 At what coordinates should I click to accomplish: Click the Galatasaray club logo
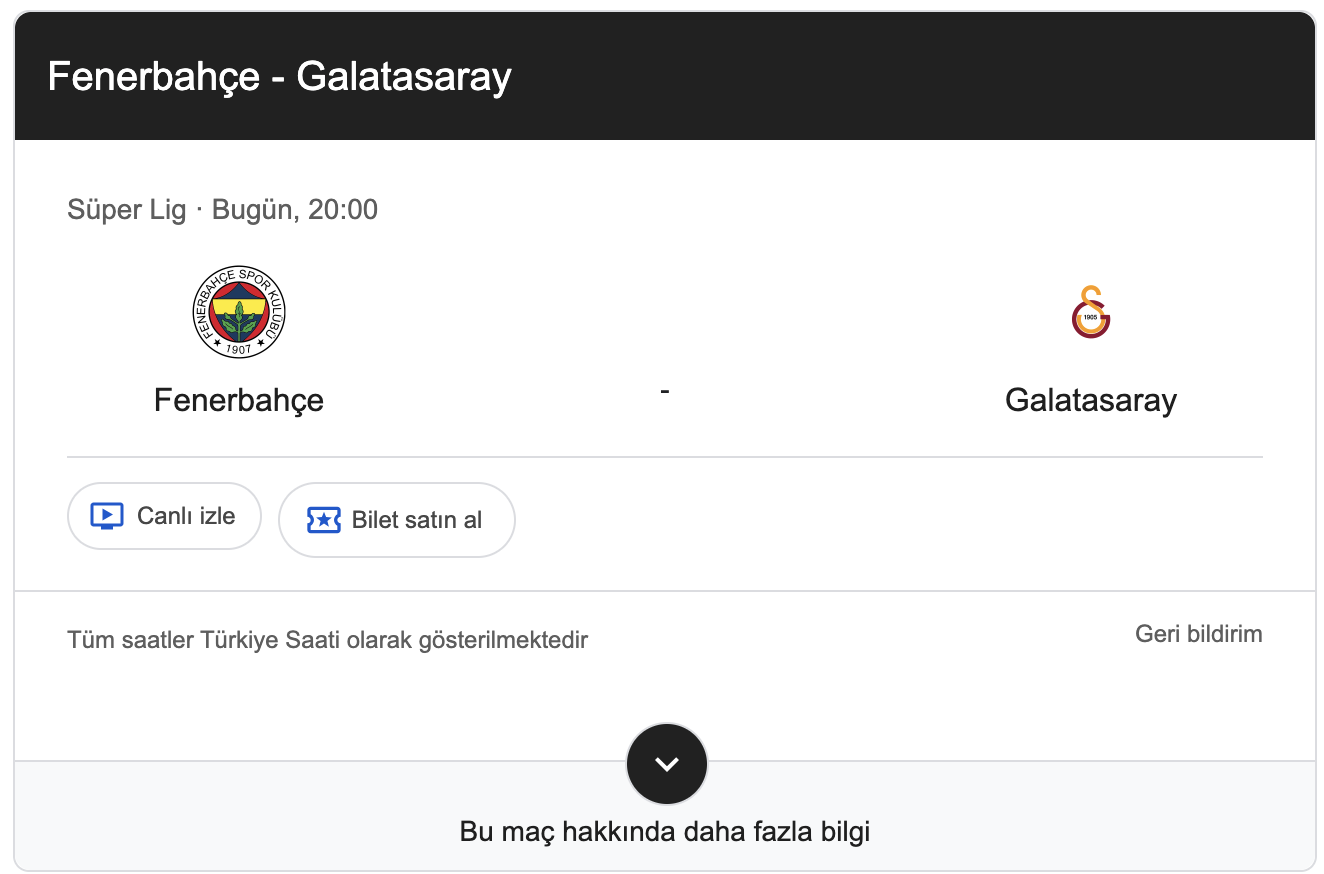click(x=1091, y=312)
